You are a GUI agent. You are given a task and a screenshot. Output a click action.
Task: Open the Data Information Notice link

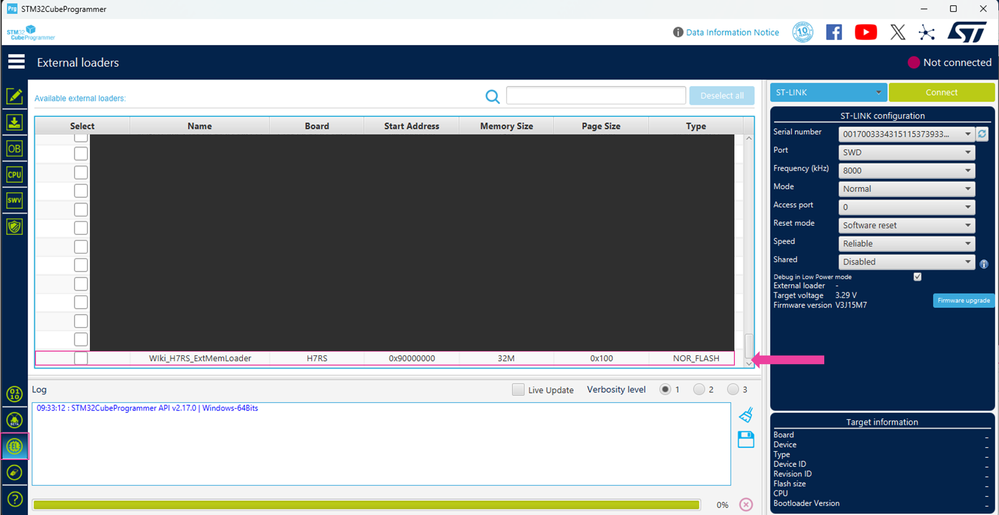click(732, 33)
